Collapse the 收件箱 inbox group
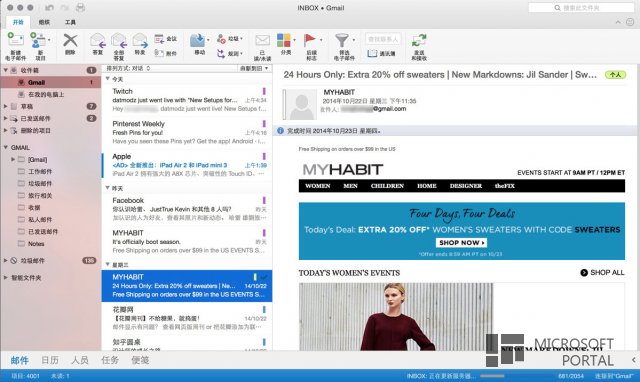 click(6, 70)
